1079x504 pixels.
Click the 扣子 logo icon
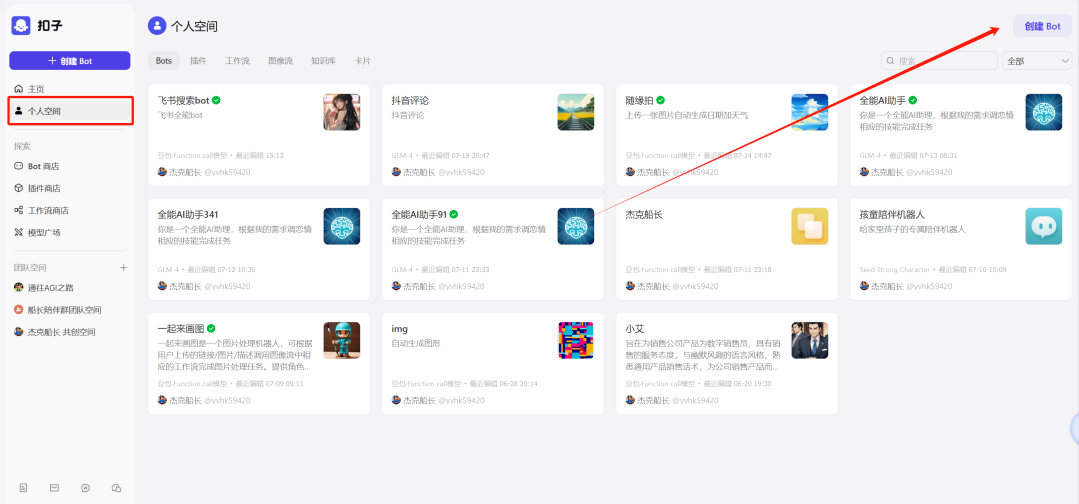pyautogui.click(x=21, y=25)
